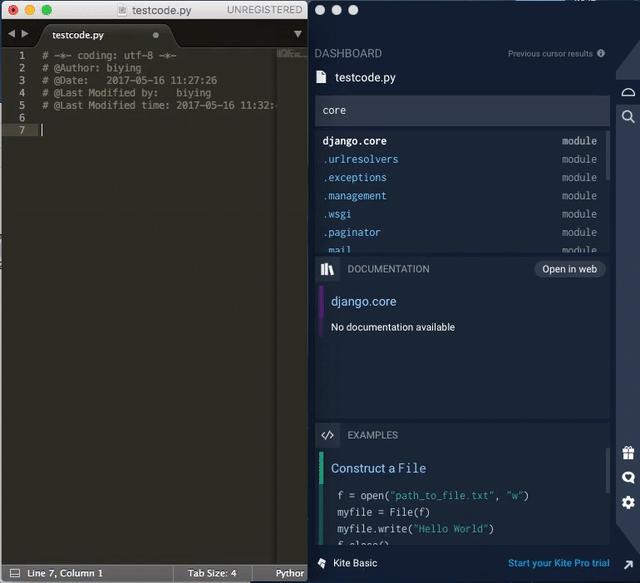Click the dome icon at sidebar top
640x583 pixels.
click(628, 92)
